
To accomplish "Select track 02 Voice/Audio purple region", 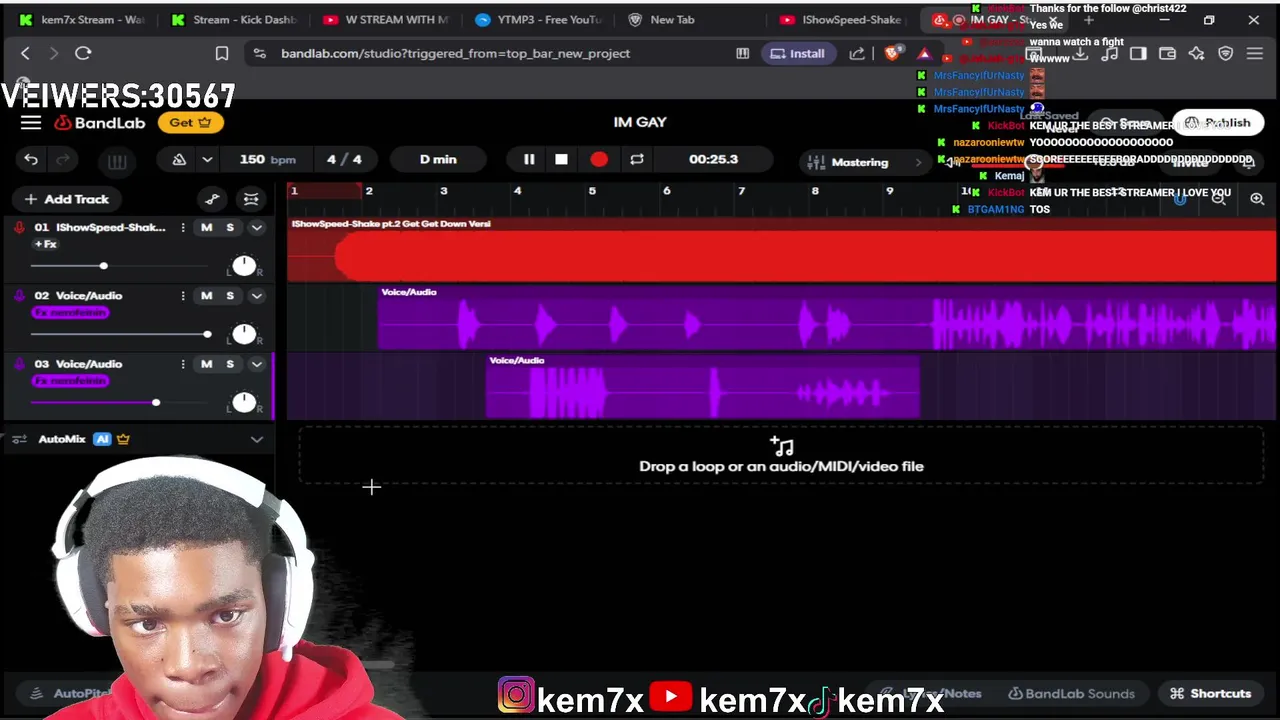I will (827, 318).
